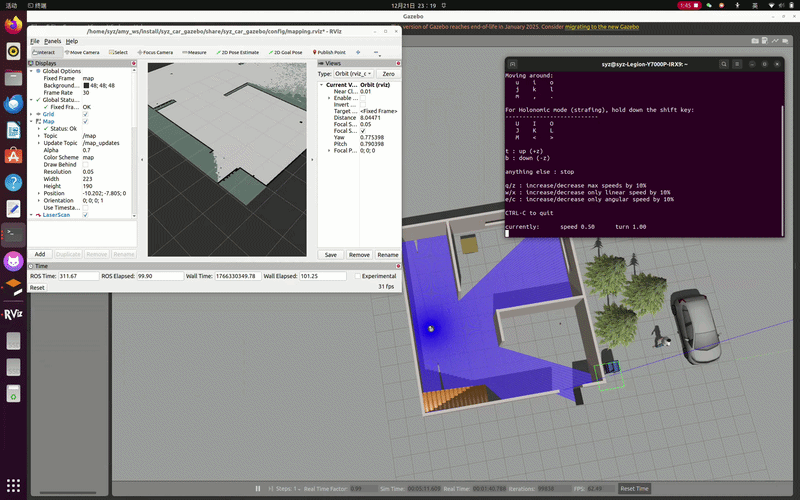Click the Wall Time field
The height and width of the screenshot is (500, 800).
(238, 276)
